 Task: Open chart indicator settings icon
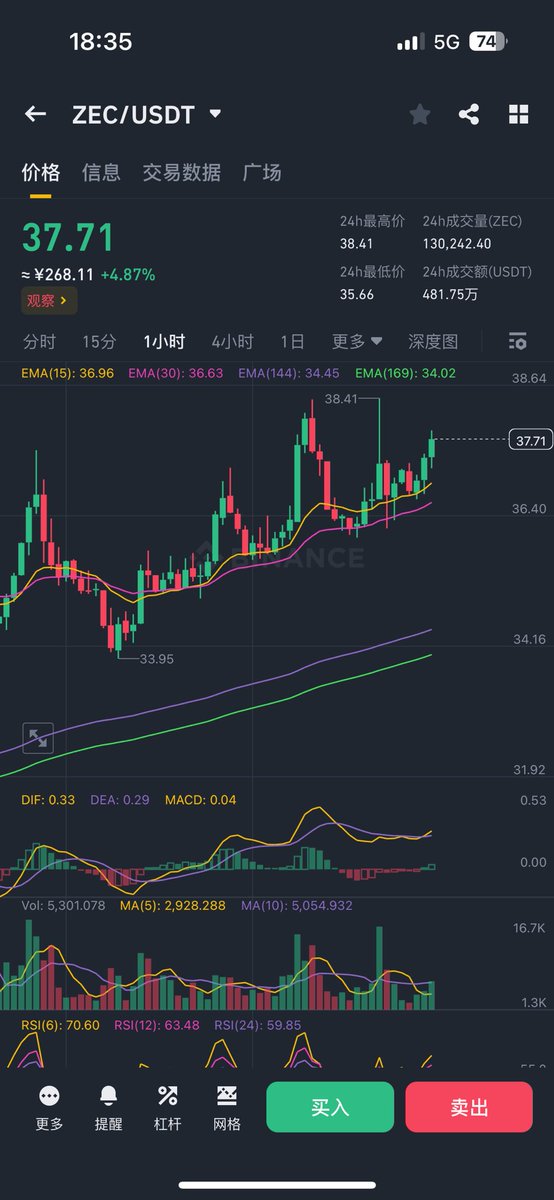tap(517, 341)
